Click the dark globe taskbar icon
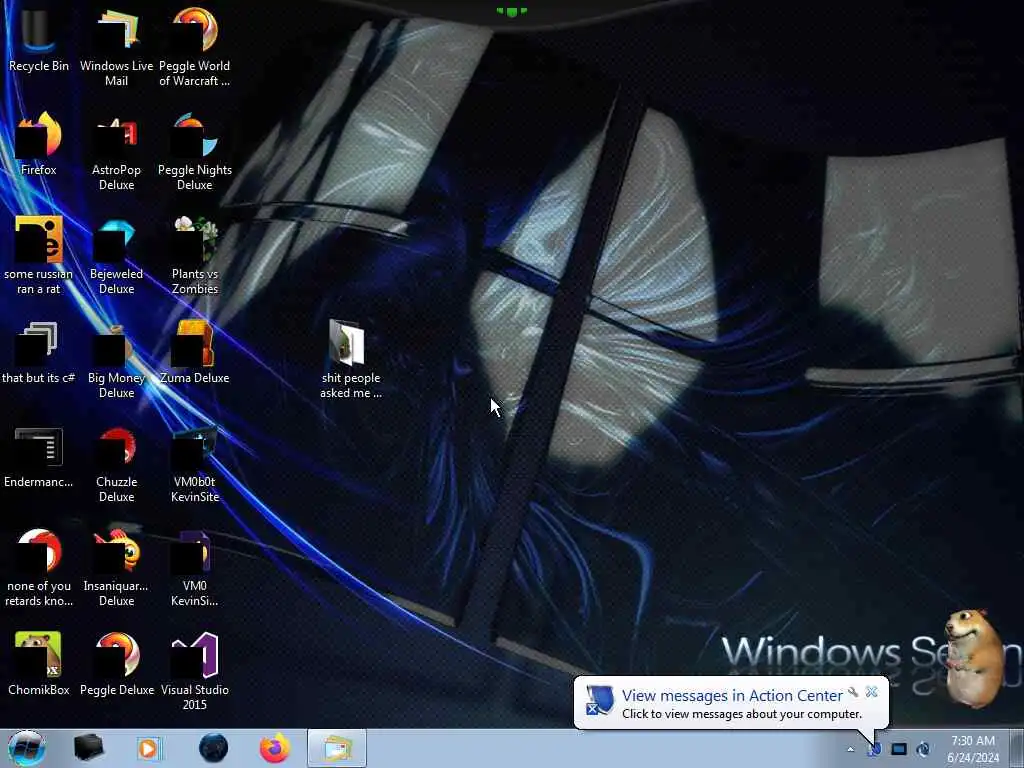1024x768 pixels. [213, 748]
